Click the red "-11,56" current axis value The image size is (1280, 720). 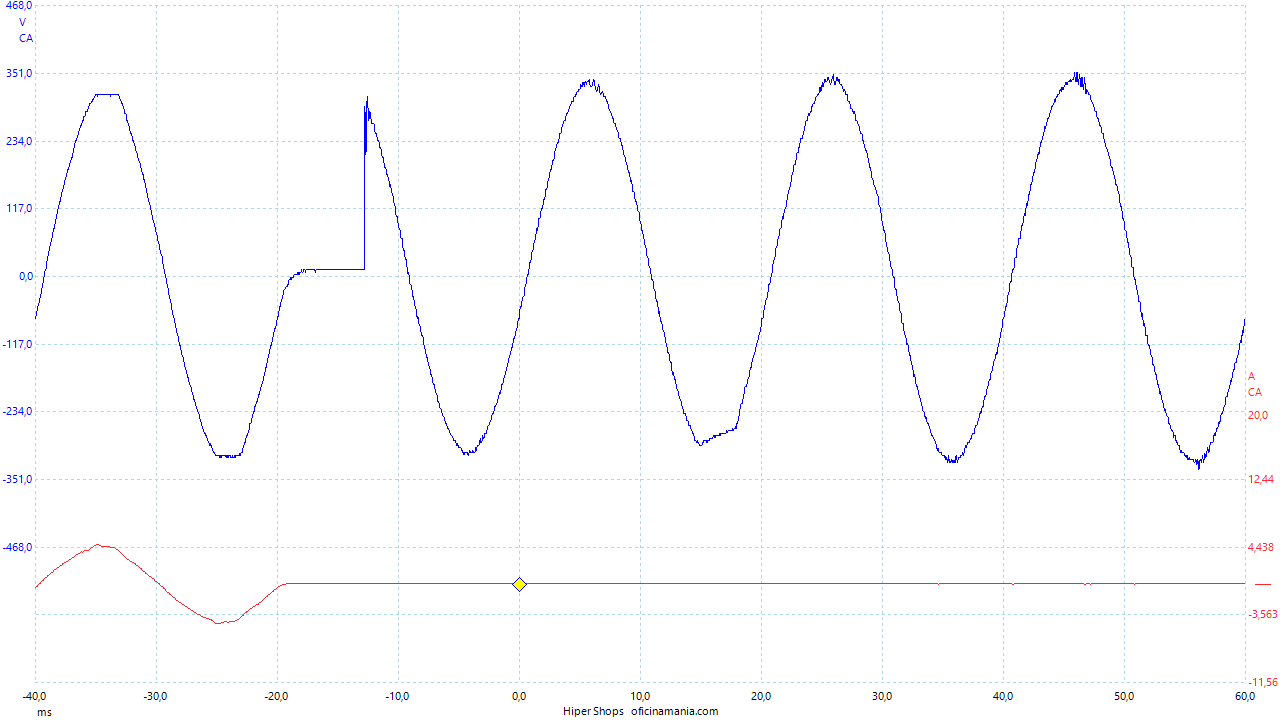(1262, 682)
